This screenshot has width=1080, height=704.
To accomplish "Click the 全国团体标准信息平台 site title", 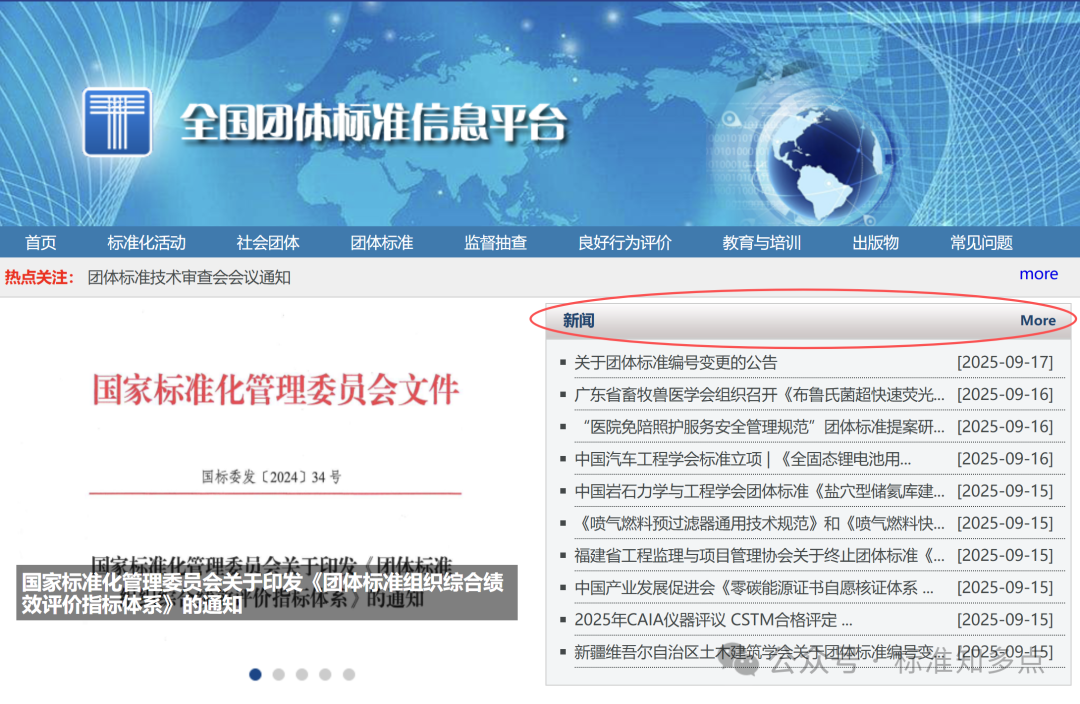I will click(x=374, y=123).
